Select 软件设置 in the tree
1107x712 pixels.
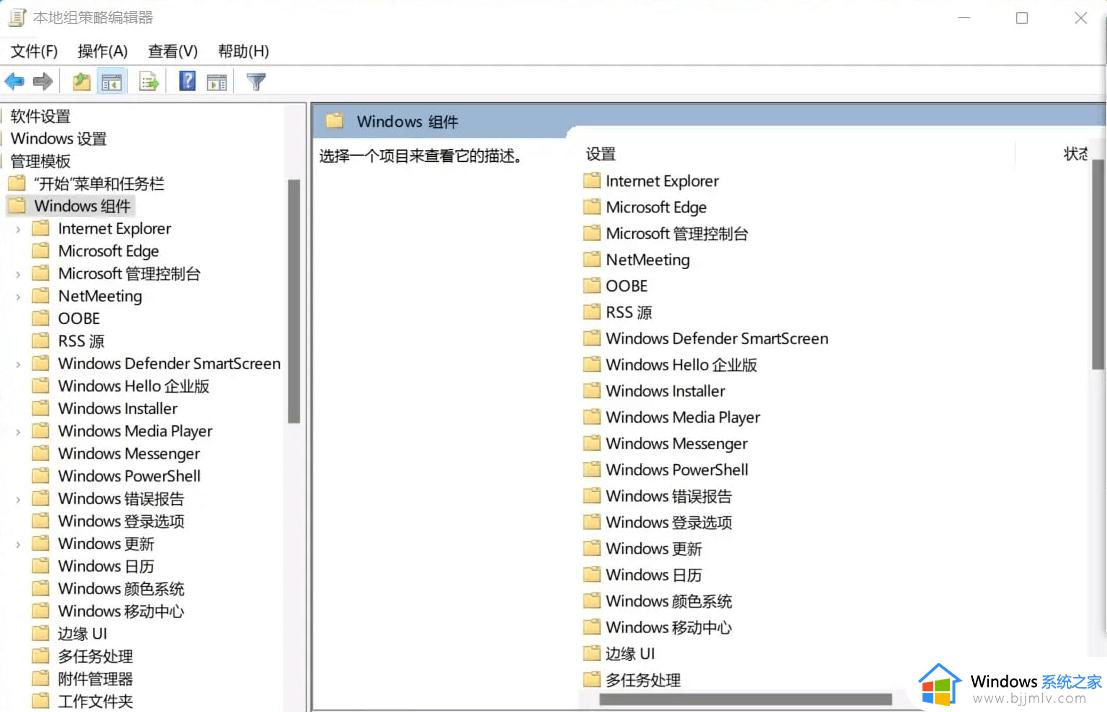(x=40, y=116)
